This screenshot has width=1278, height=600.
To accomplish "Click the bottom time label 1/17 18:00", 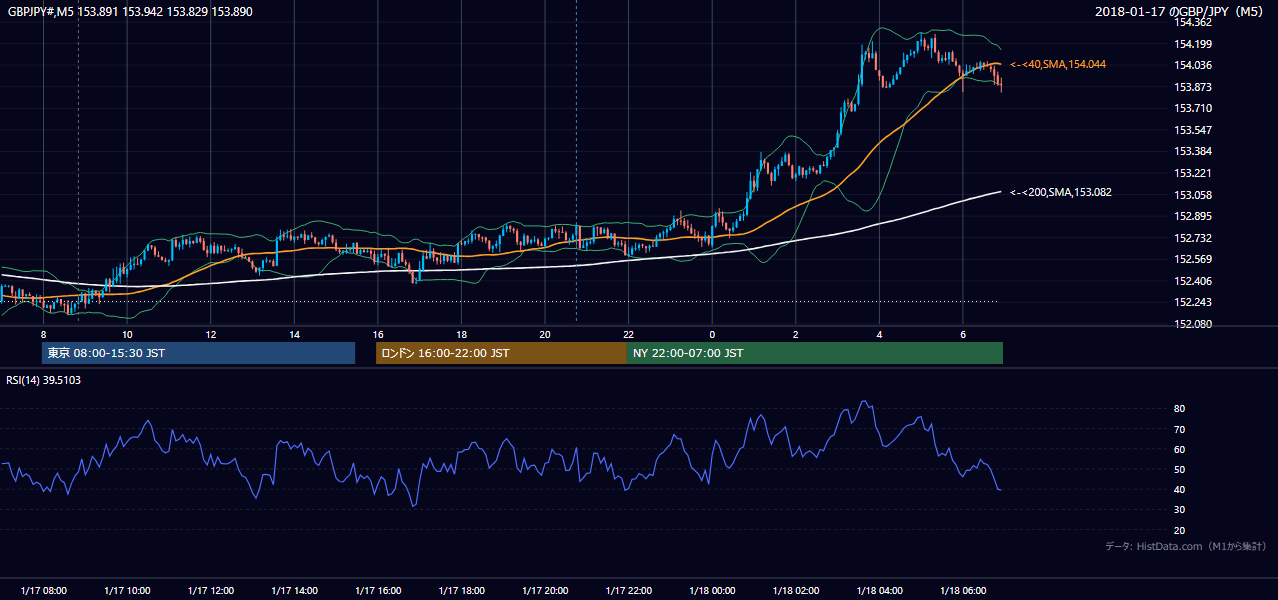I will 461,590.
